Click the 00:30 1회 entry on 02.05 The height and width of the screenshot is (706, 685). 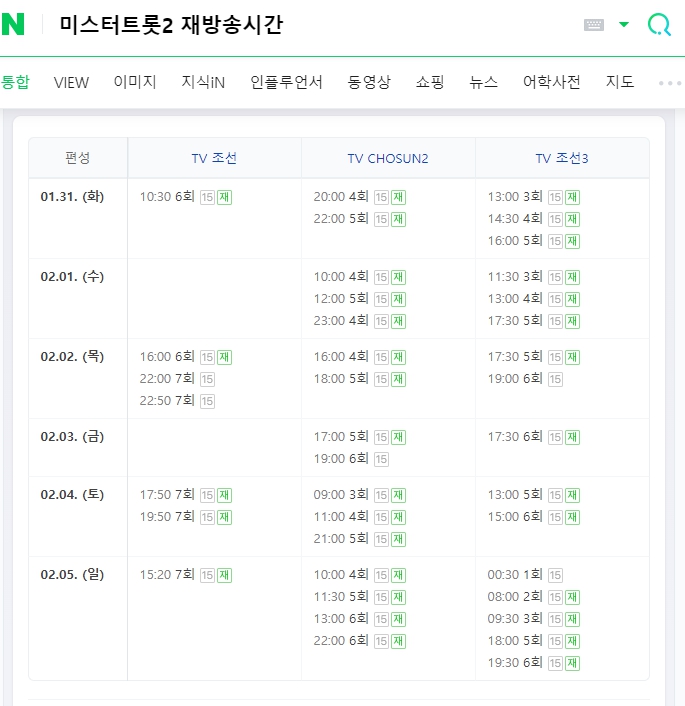pyautogui.click(x=515, y=575)
